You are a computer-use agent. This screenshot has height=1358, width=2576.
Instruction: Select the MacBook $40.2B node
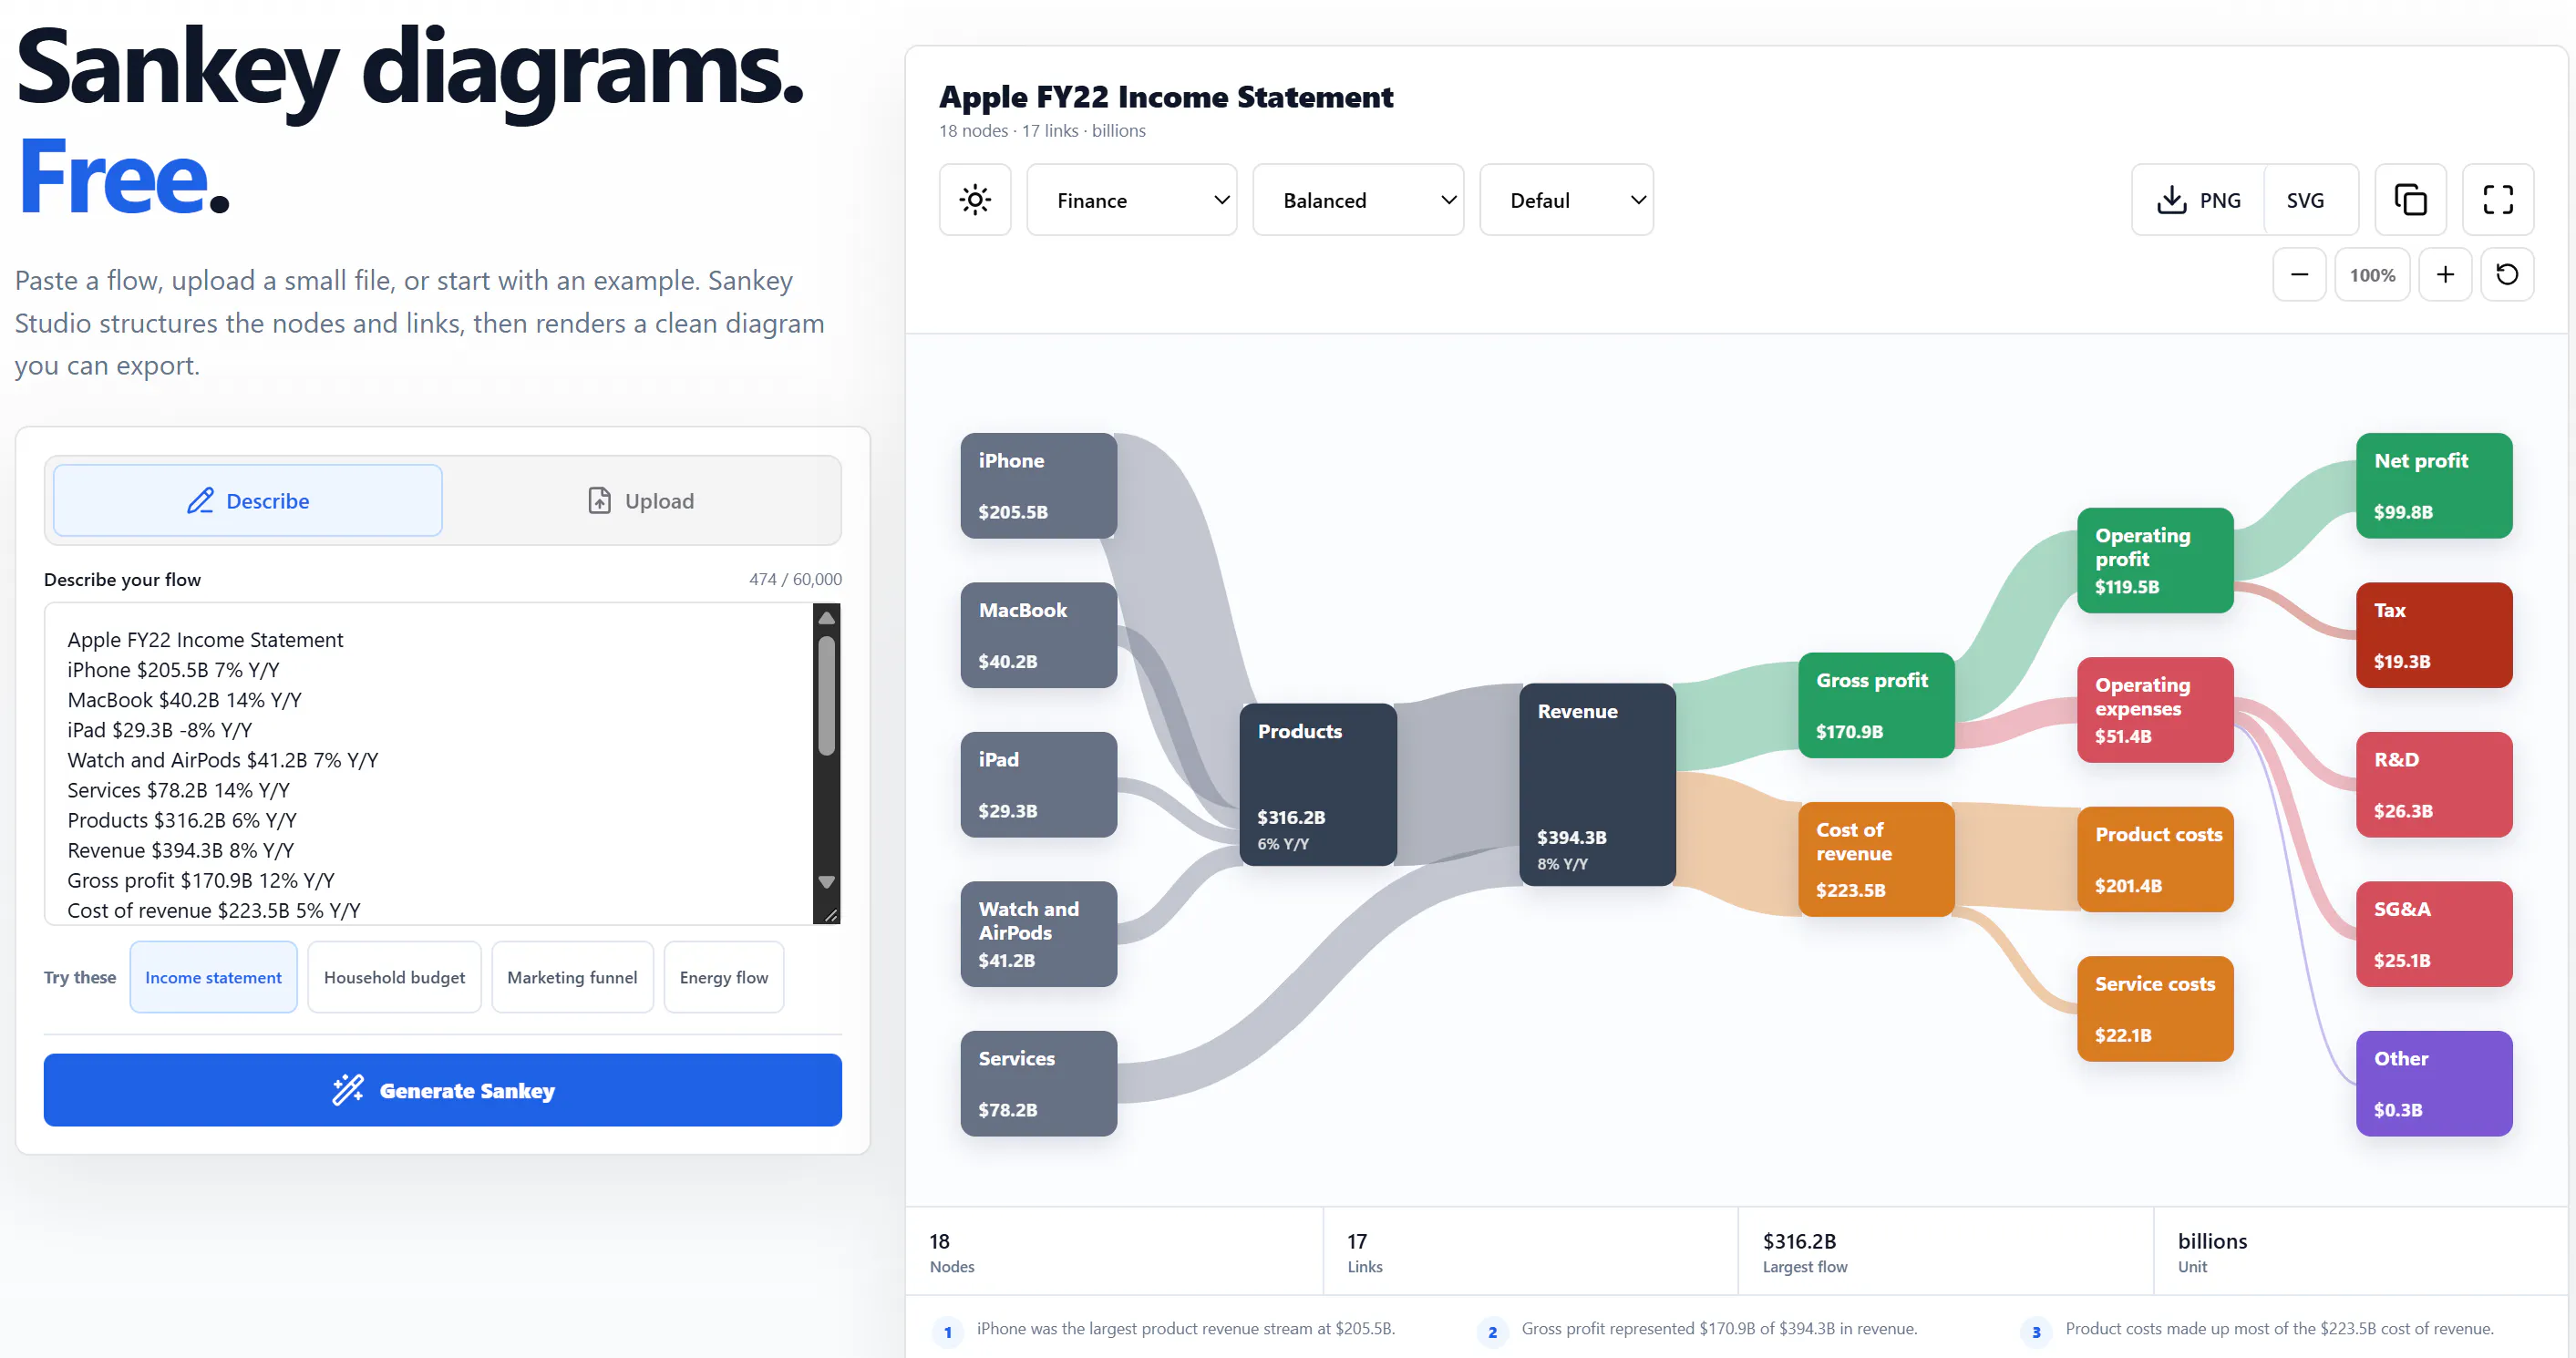(1039, 635)
